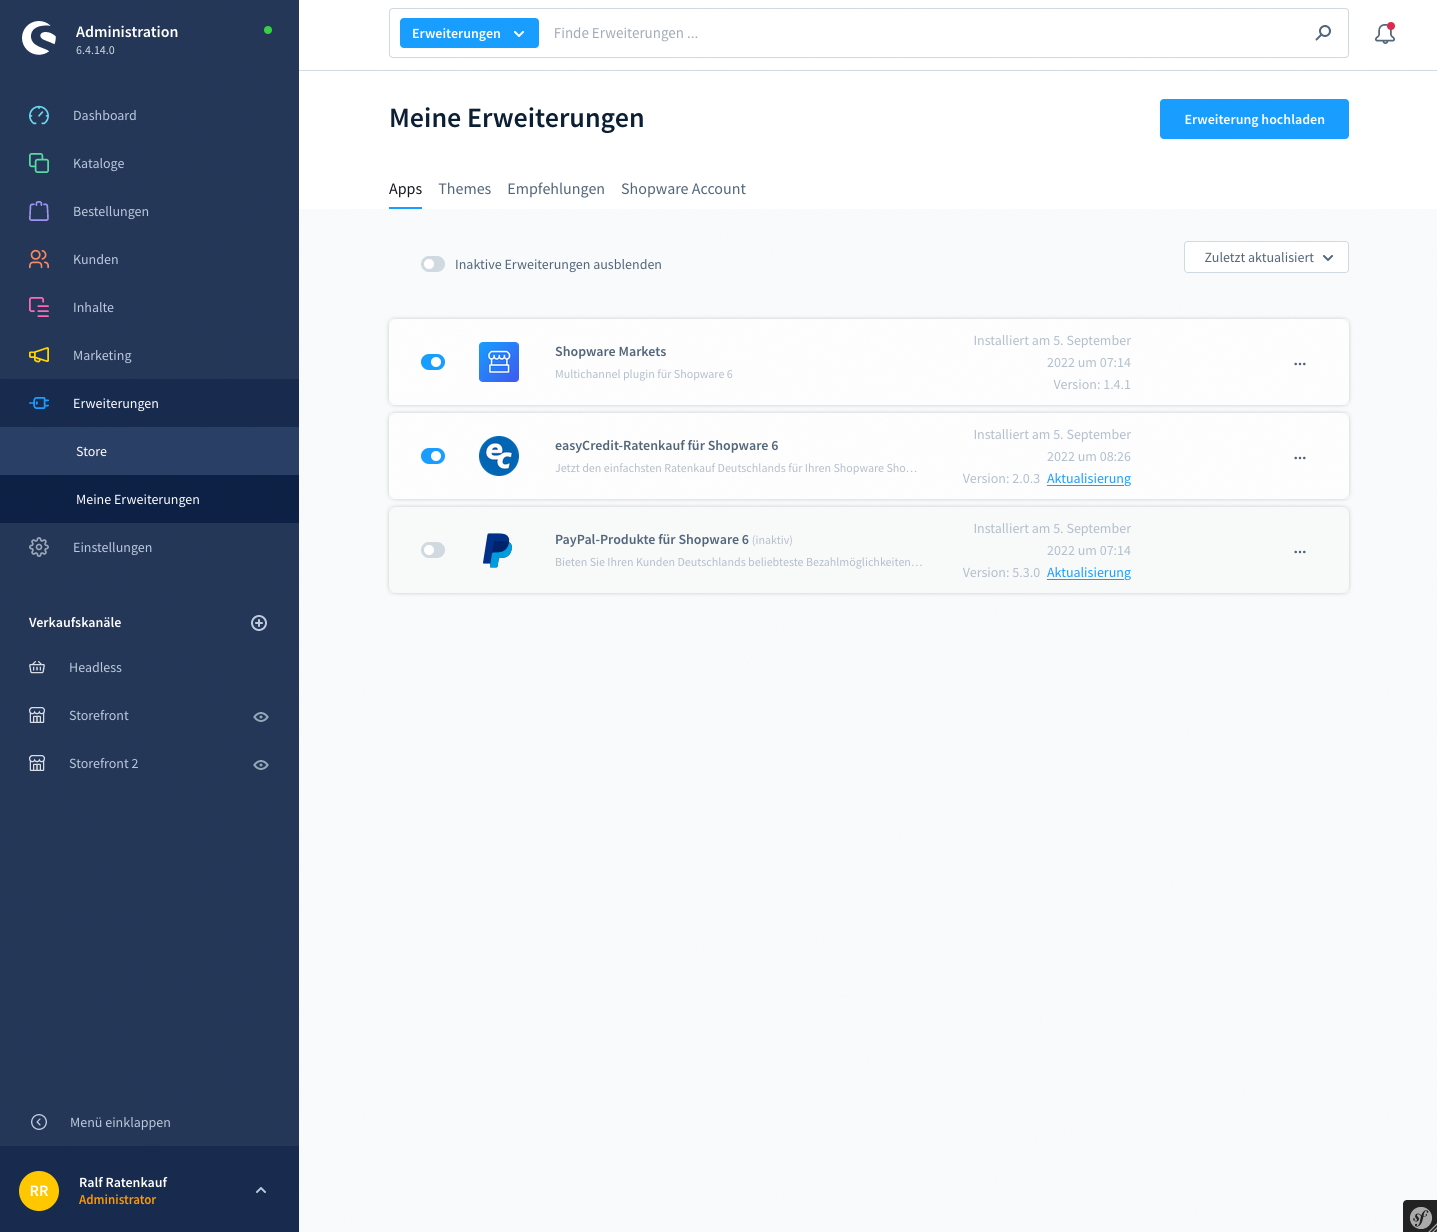Open Zuletzt aktualisiert sorting dropdown

click(x=1266, y=257)
